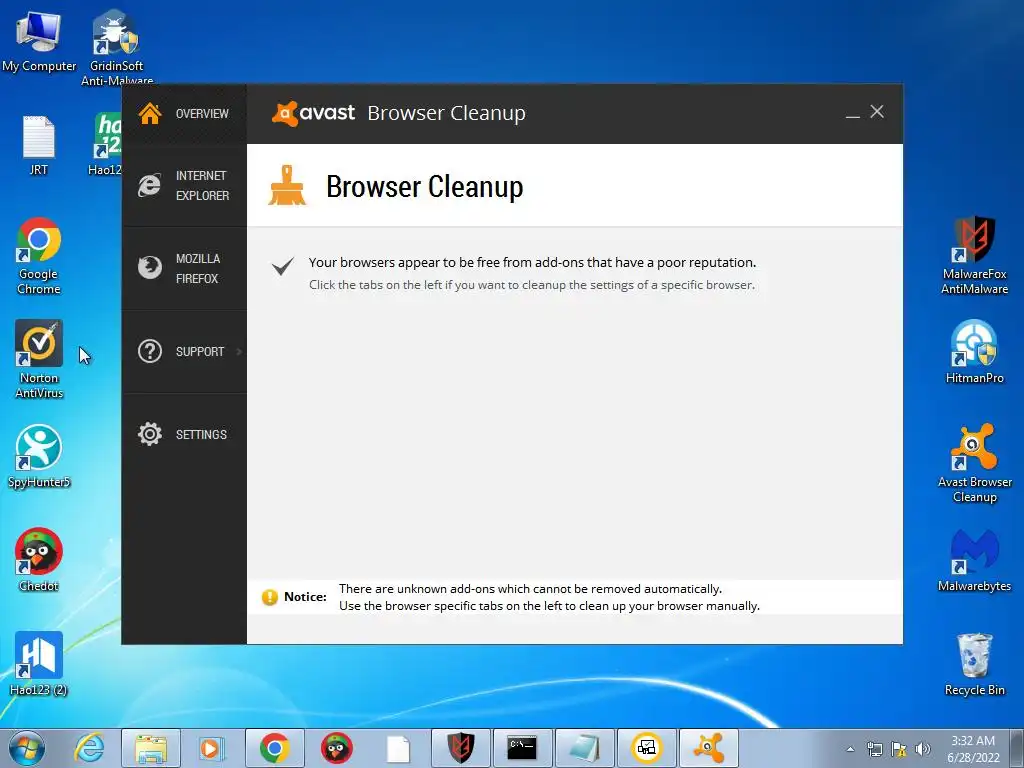This screenshot has height=768, width=1024.
Task: Select the Malwarebytes desktop shortcut
Action: click(x=974, y=560)
